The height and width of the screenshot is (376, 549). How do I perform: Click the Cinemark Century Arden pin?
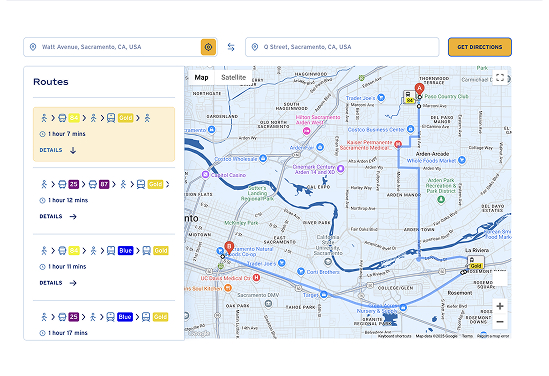click(x=340, y=169)
